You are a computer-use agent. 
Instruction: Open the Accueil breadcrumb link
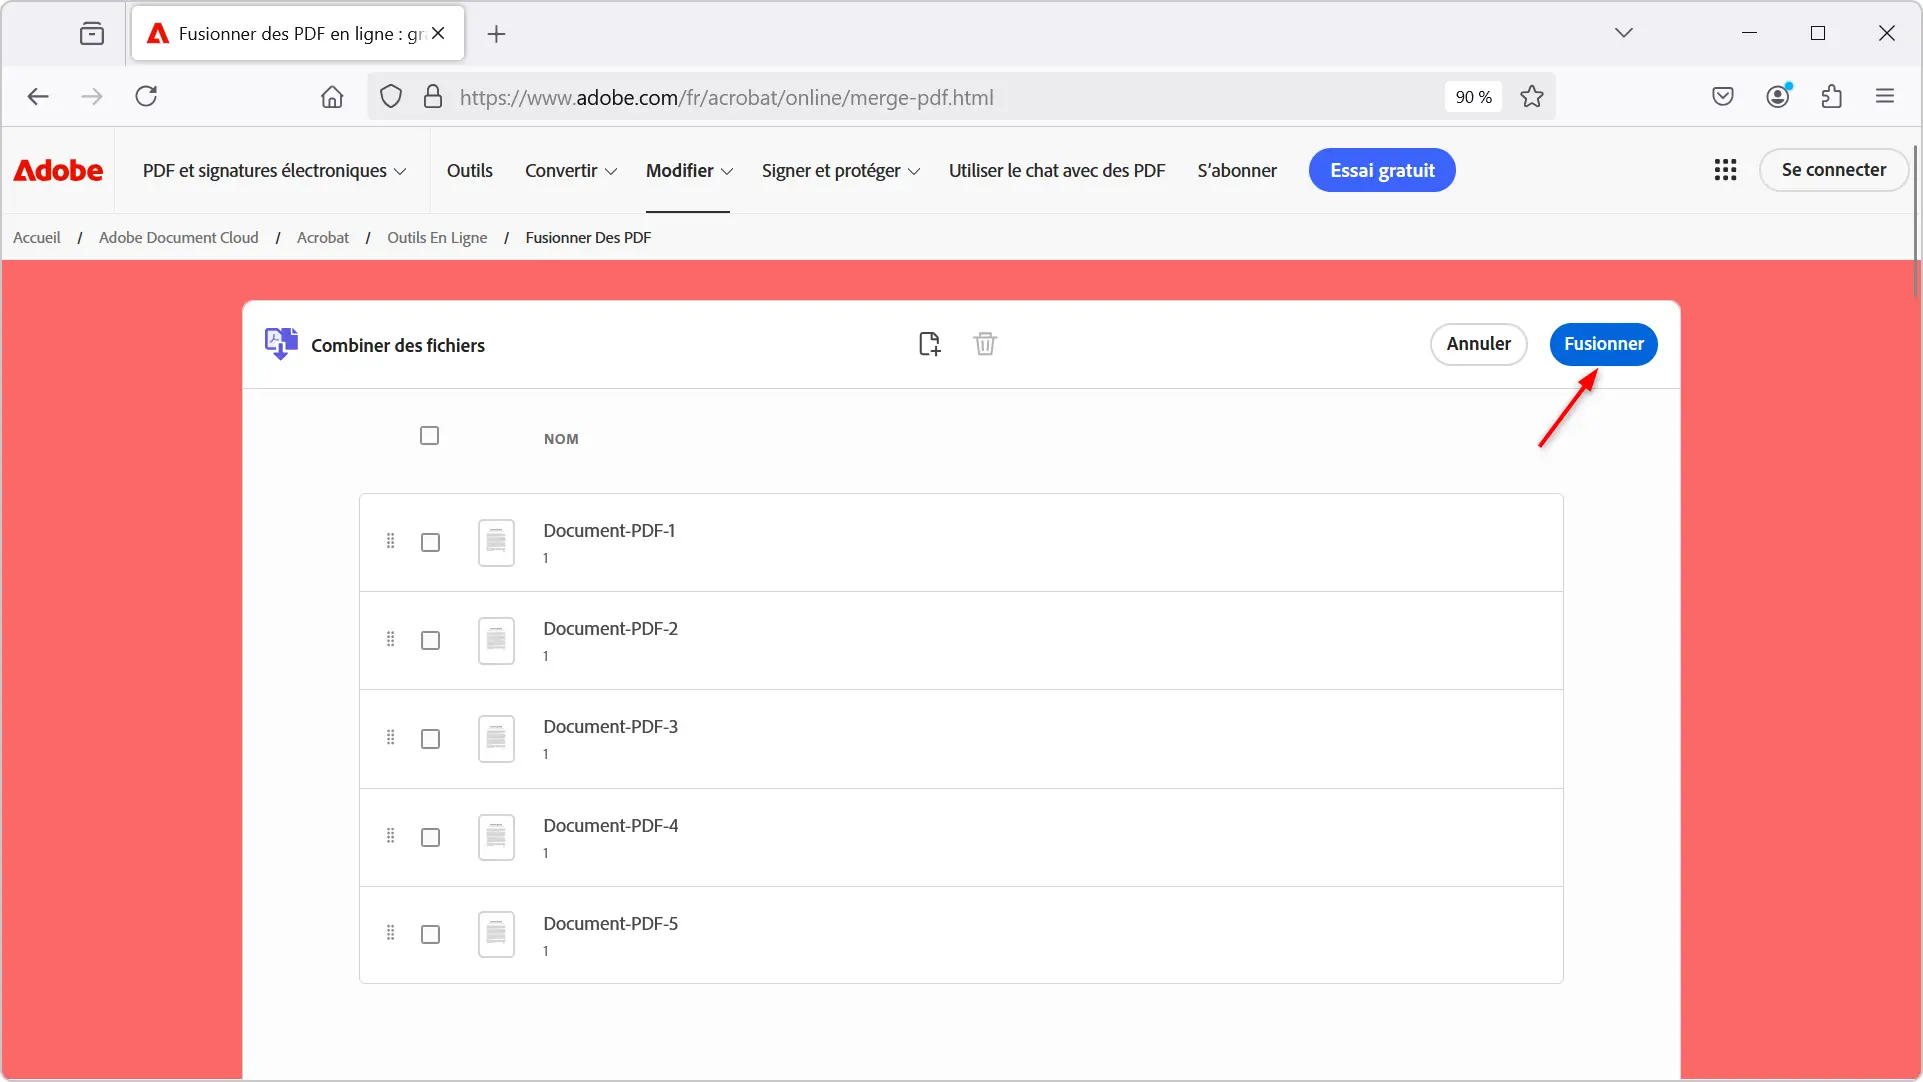click(37, 238)
